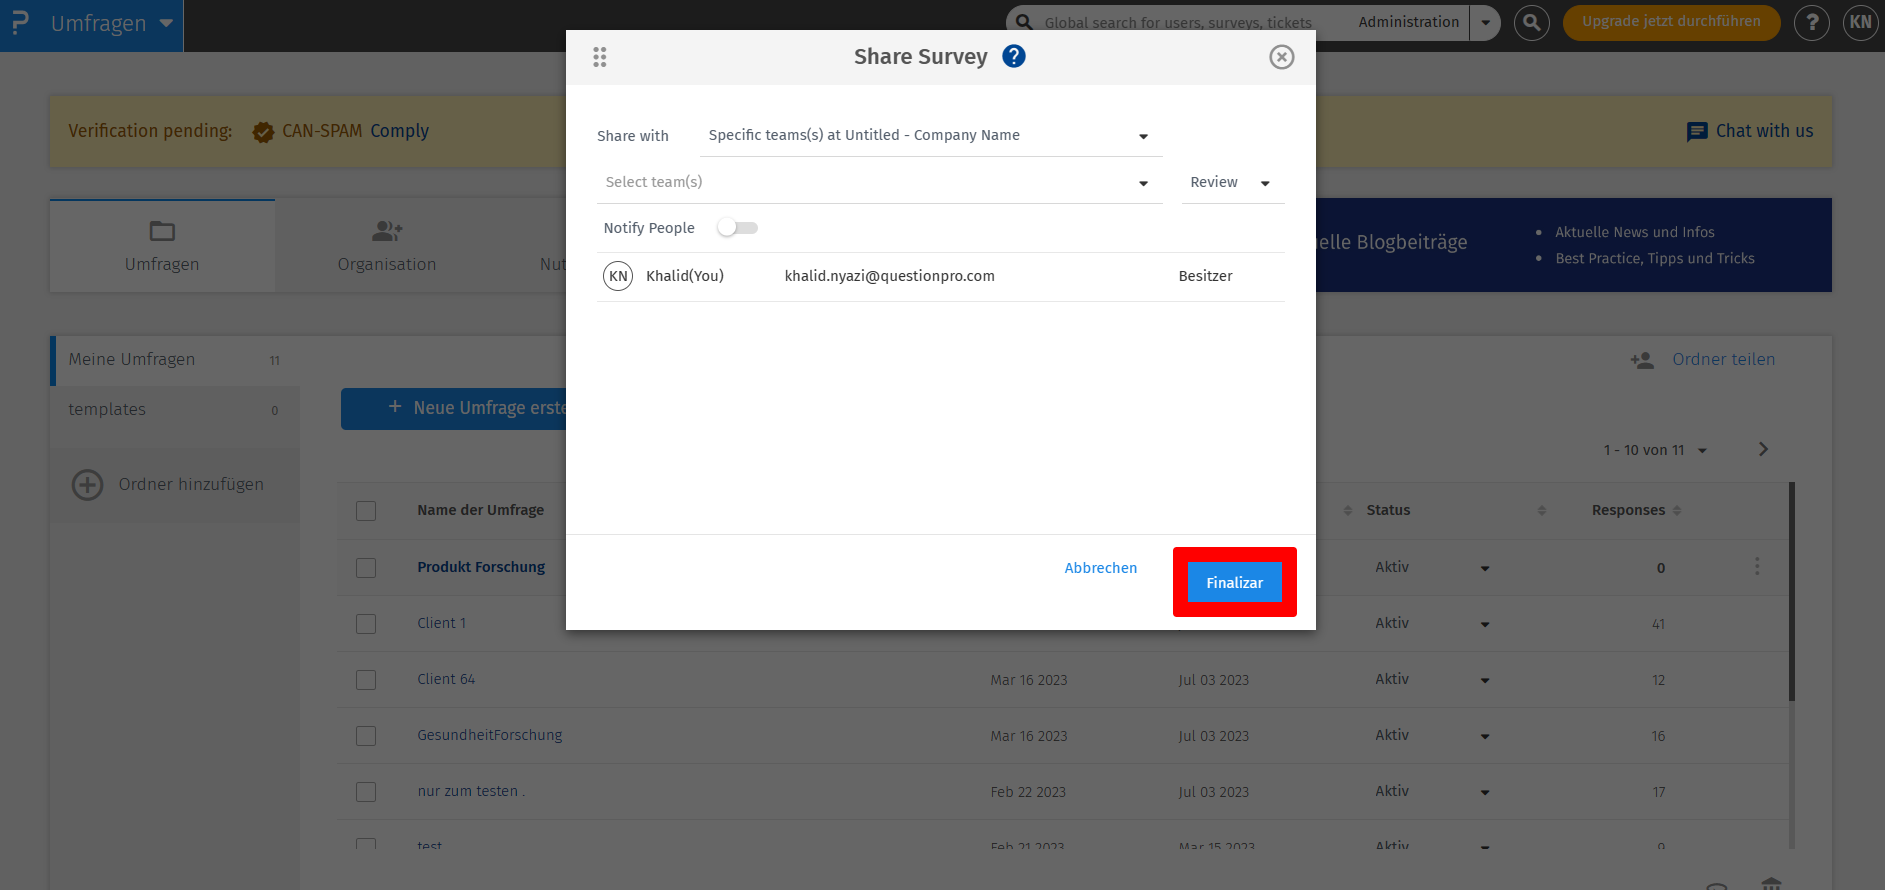Open the GesundheitForschung status dropdown
Screen dimensions: 1885x890
click(x=1485, y=736)
